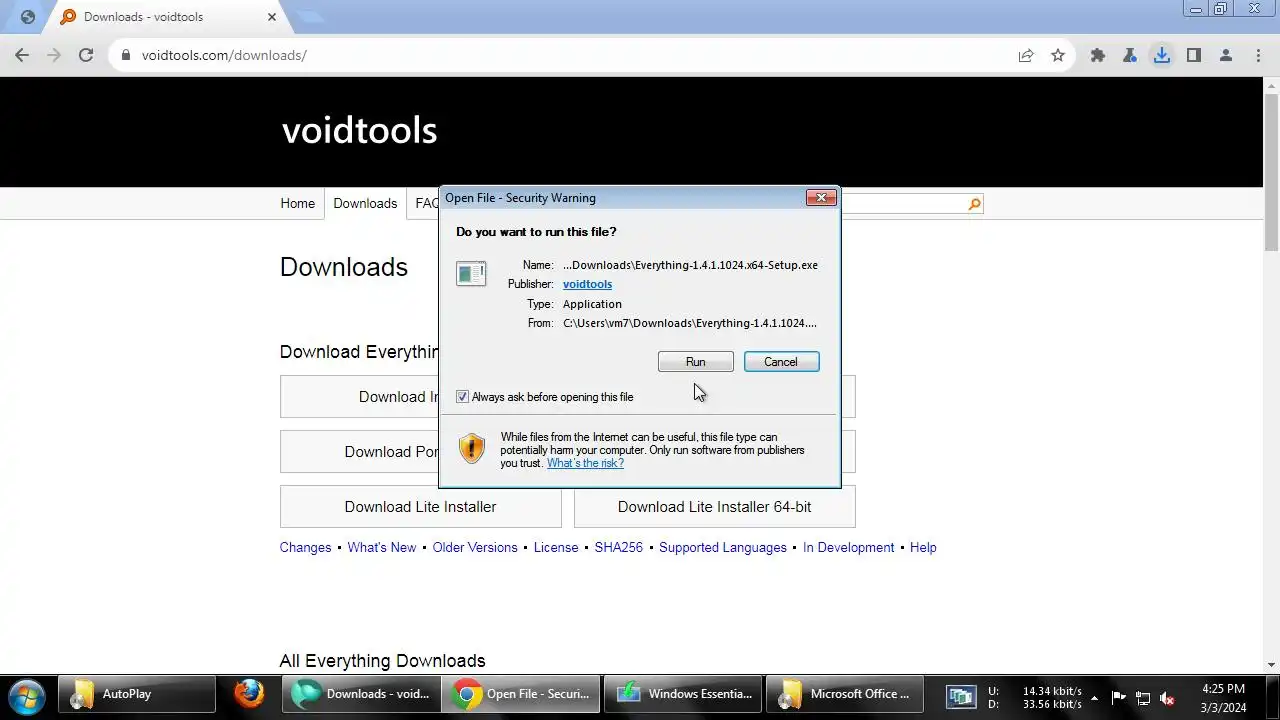Click the page vertical scrollbar thumb
This screenshot has width=1280, height=720.
(1271, 170)
